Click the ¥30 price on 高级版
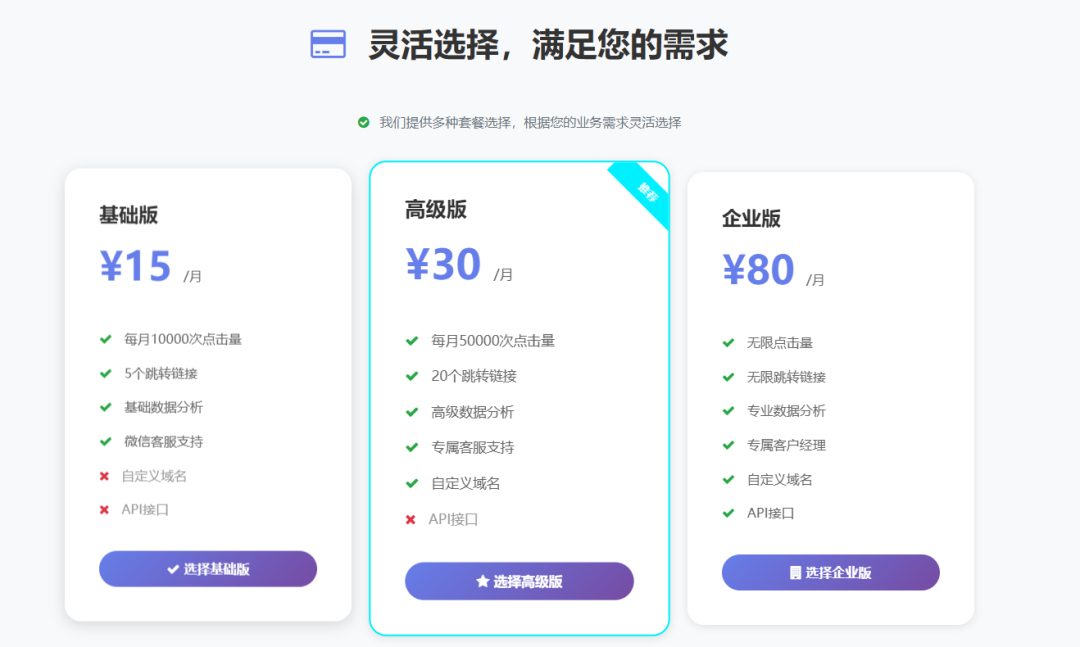This screenshot has width=1080, height=647. (444, 263)
